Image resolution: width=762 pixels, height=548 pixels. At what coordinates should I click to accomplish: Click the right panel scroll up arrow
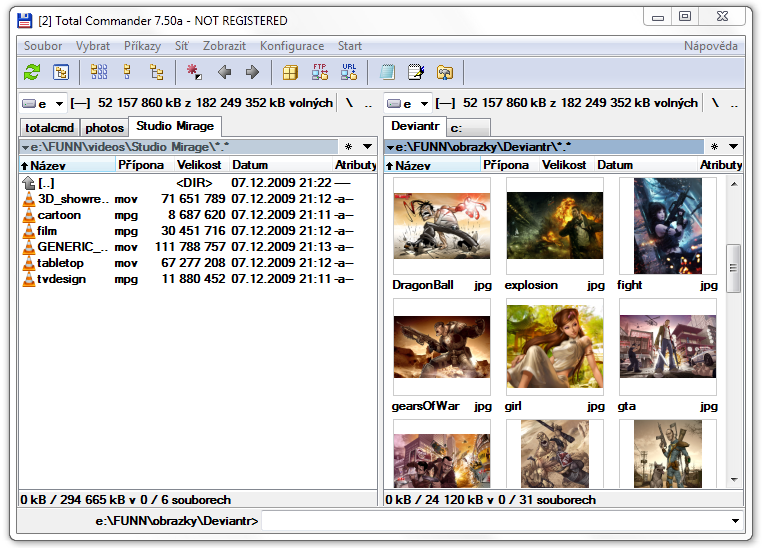pos(734,184)
